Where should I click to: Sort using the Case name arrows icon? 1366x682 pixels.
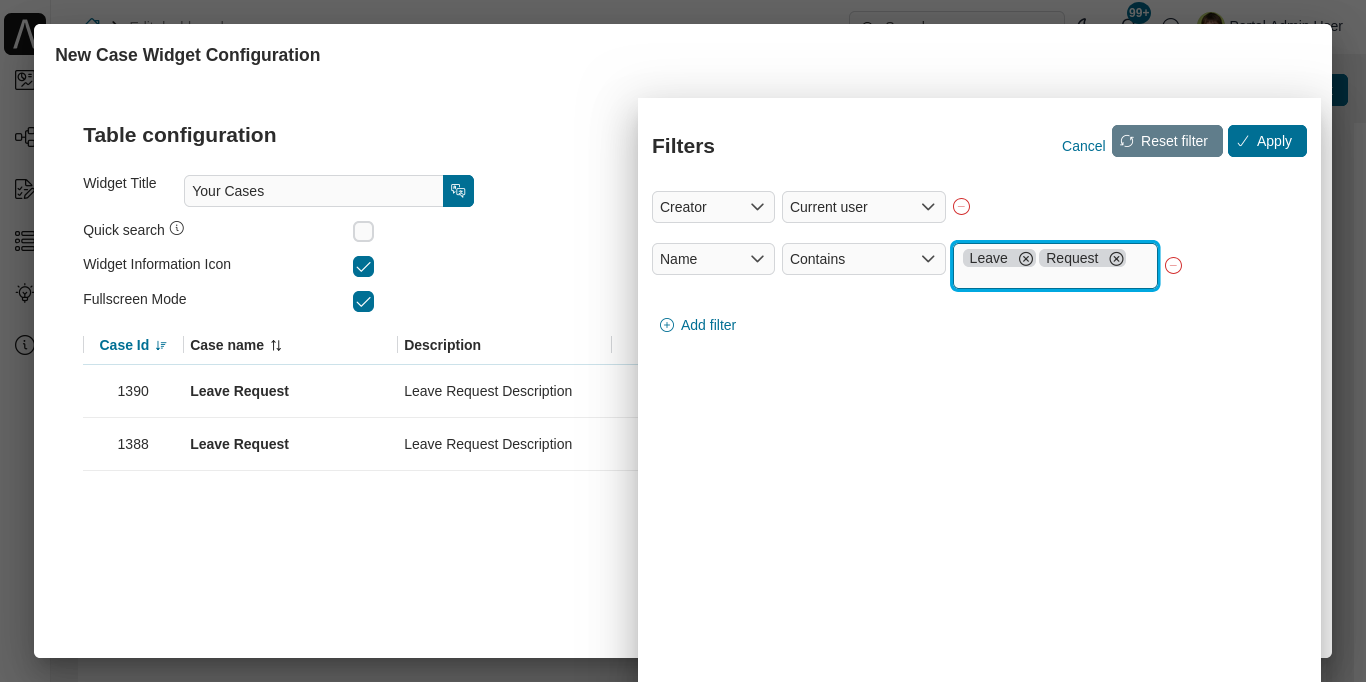tap(276, 345)
